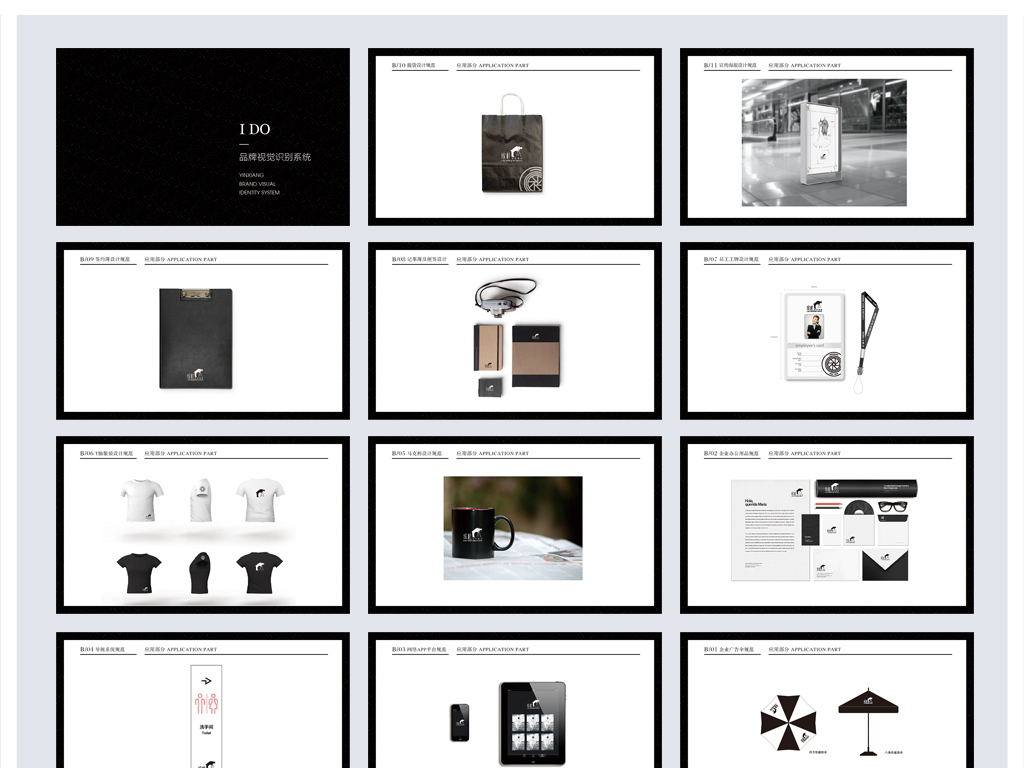Screen dimensions: 1024x768
Task: Open the black I DO cover slide
Action: [202, 136]
